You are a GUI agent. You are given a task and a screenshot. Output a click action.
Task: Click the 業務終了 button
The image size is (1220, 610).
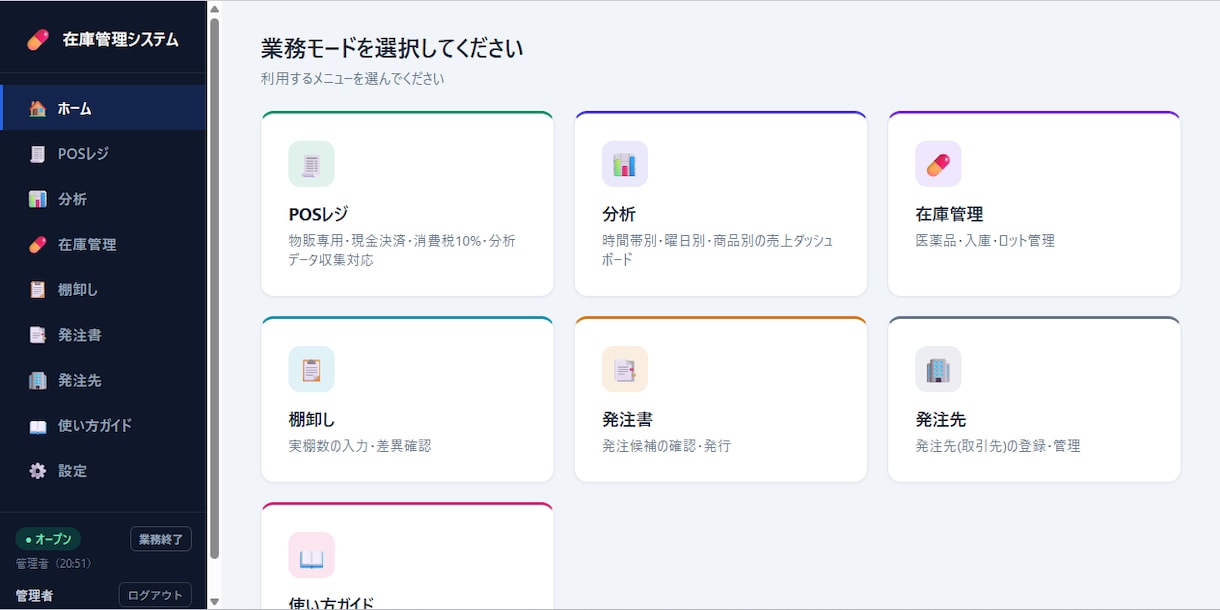tap(161, 539)
